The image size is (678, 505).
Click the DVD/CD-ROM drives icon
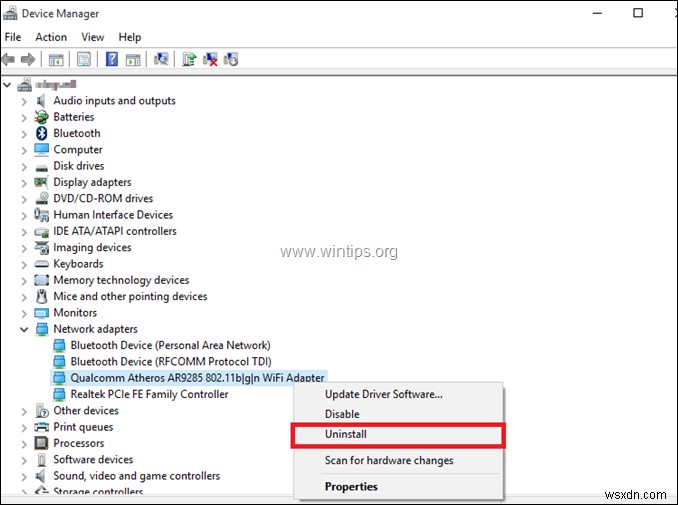(x=42, y=198)
